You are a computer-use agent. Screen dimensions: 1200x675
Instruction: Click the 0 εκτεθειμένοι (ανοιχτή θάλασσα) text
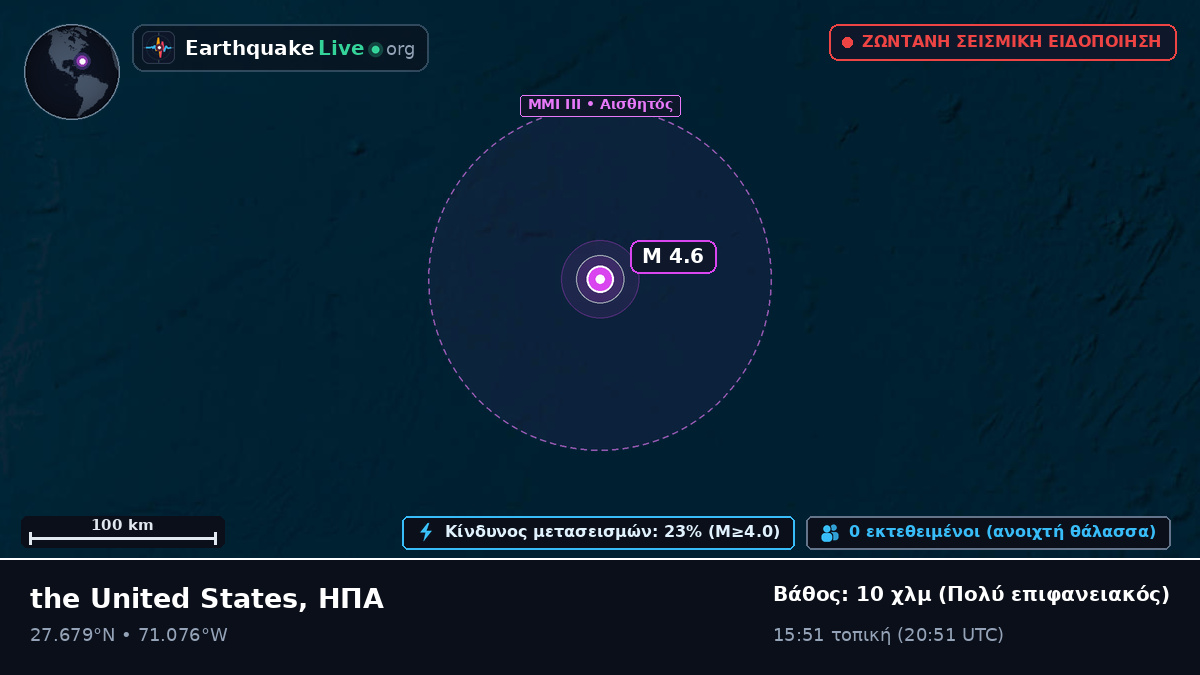point(1002,532)
